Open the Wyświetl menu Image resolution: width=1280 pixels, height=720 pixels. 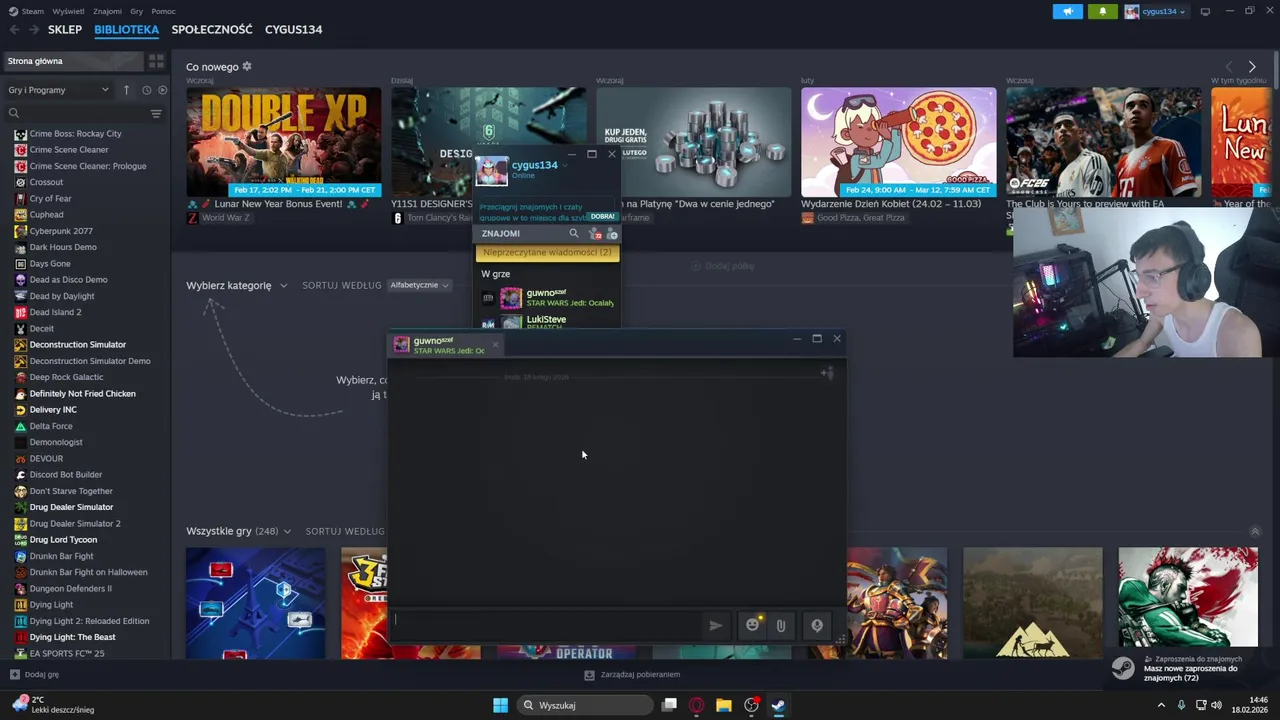(68, 11)
